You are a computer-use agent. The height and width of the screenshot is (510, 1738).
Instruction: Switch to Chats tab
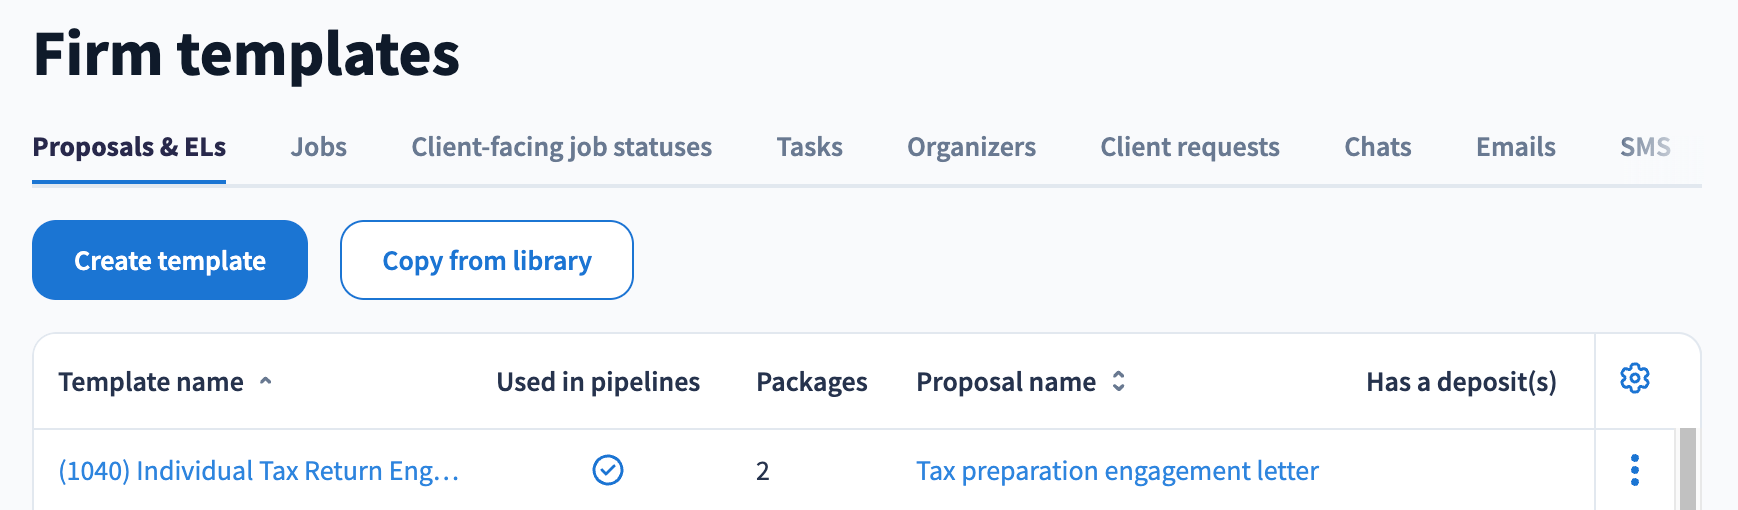pyautogui.click(x=1378, y=147)
